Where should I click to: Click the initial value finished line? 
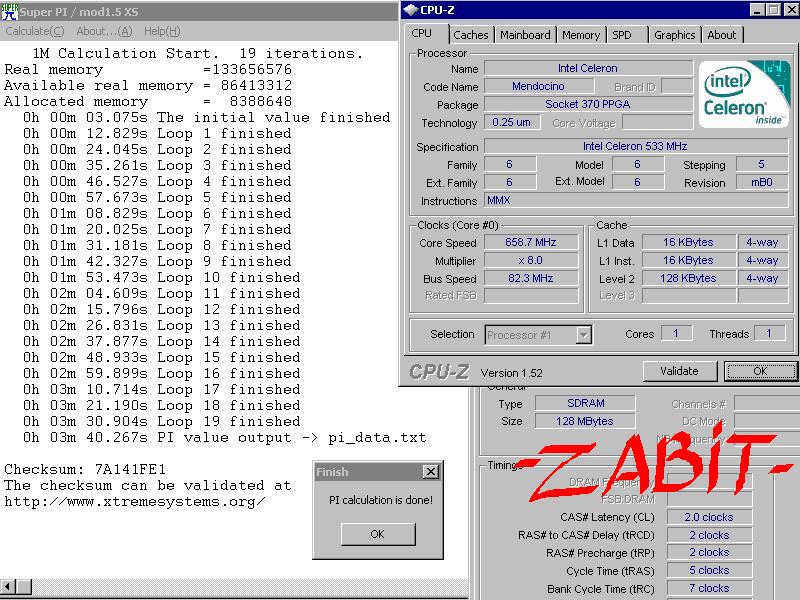(x=207, y=117)
